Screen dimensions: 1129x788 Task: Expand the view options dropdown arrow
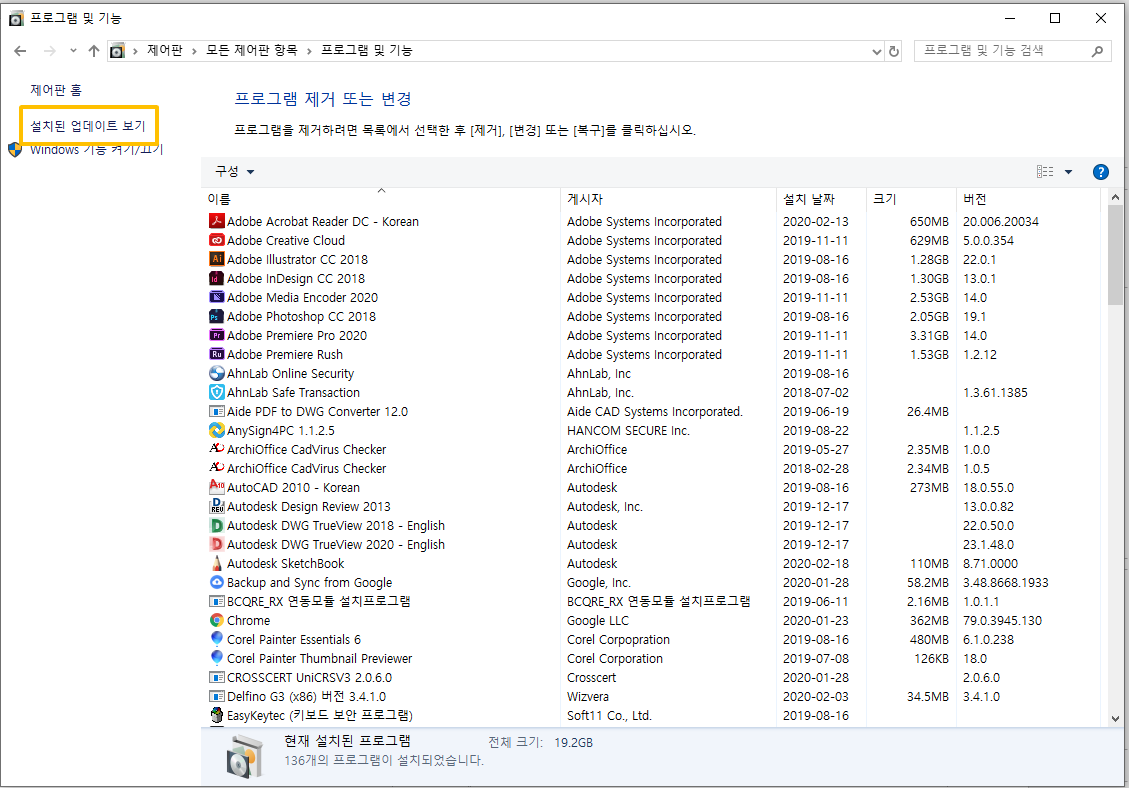[x=1069, y=172]
